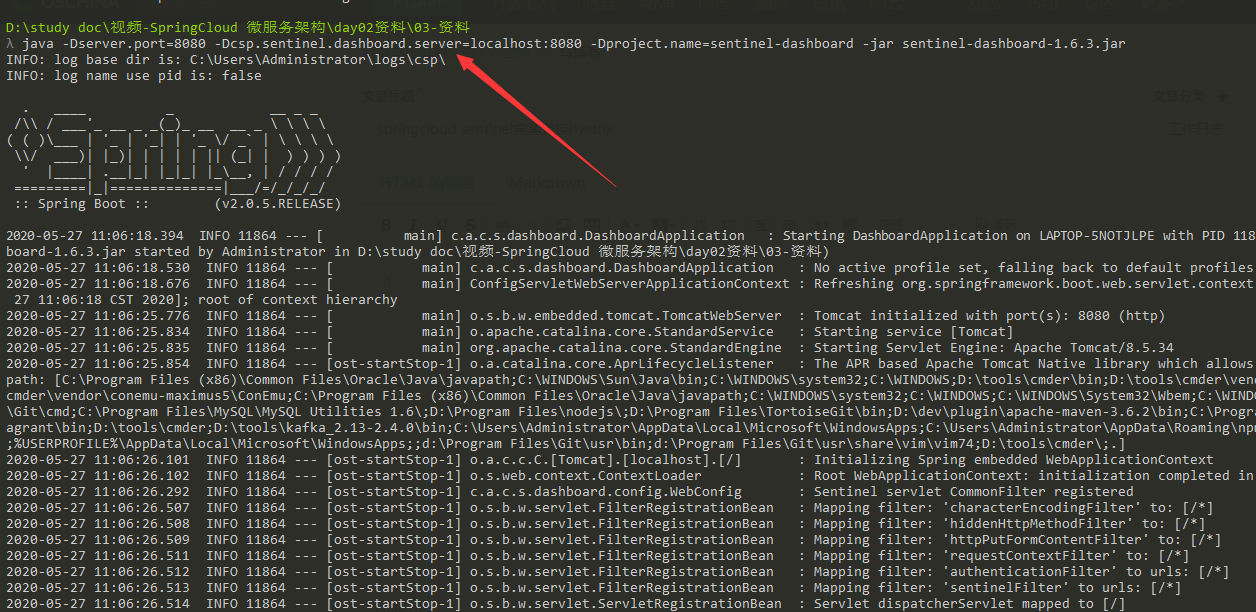This screenshot has width=1256, height=612.
Task: Click the timestamp ending in 11:06:25.854
Action: coord(98,364)
